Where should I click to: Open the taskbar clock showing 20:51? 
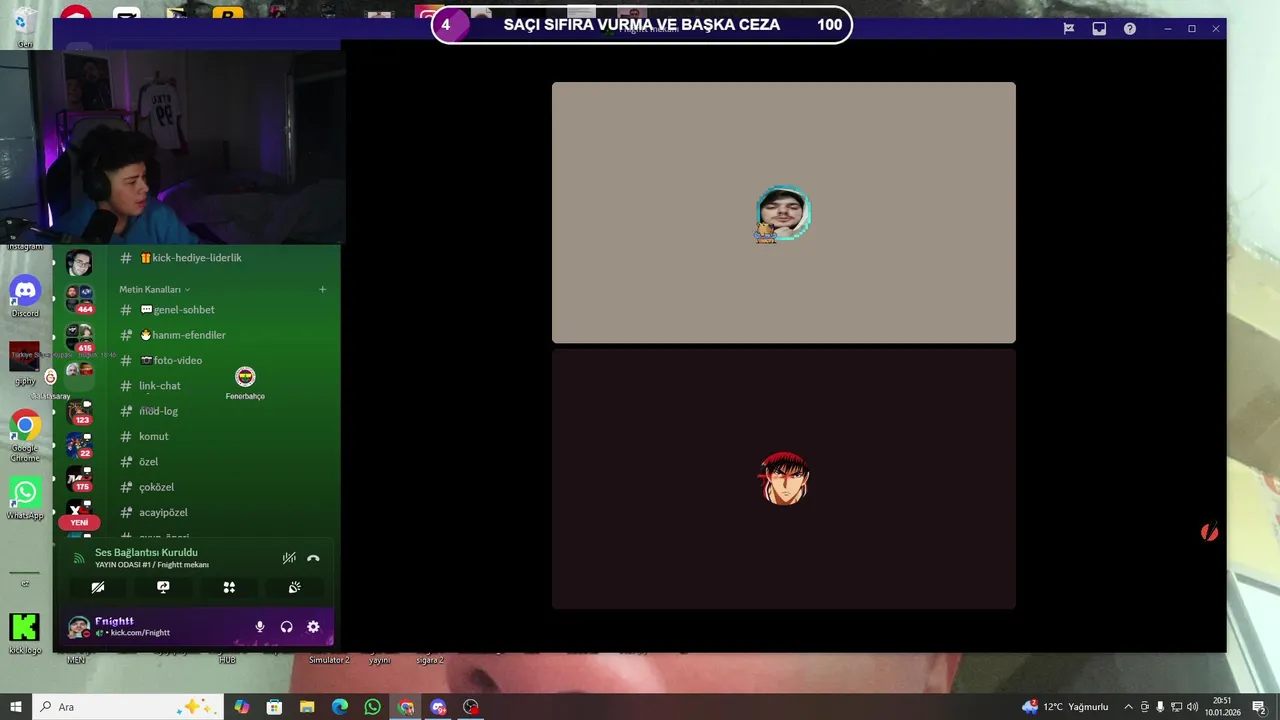click(x=1222, y=707)
